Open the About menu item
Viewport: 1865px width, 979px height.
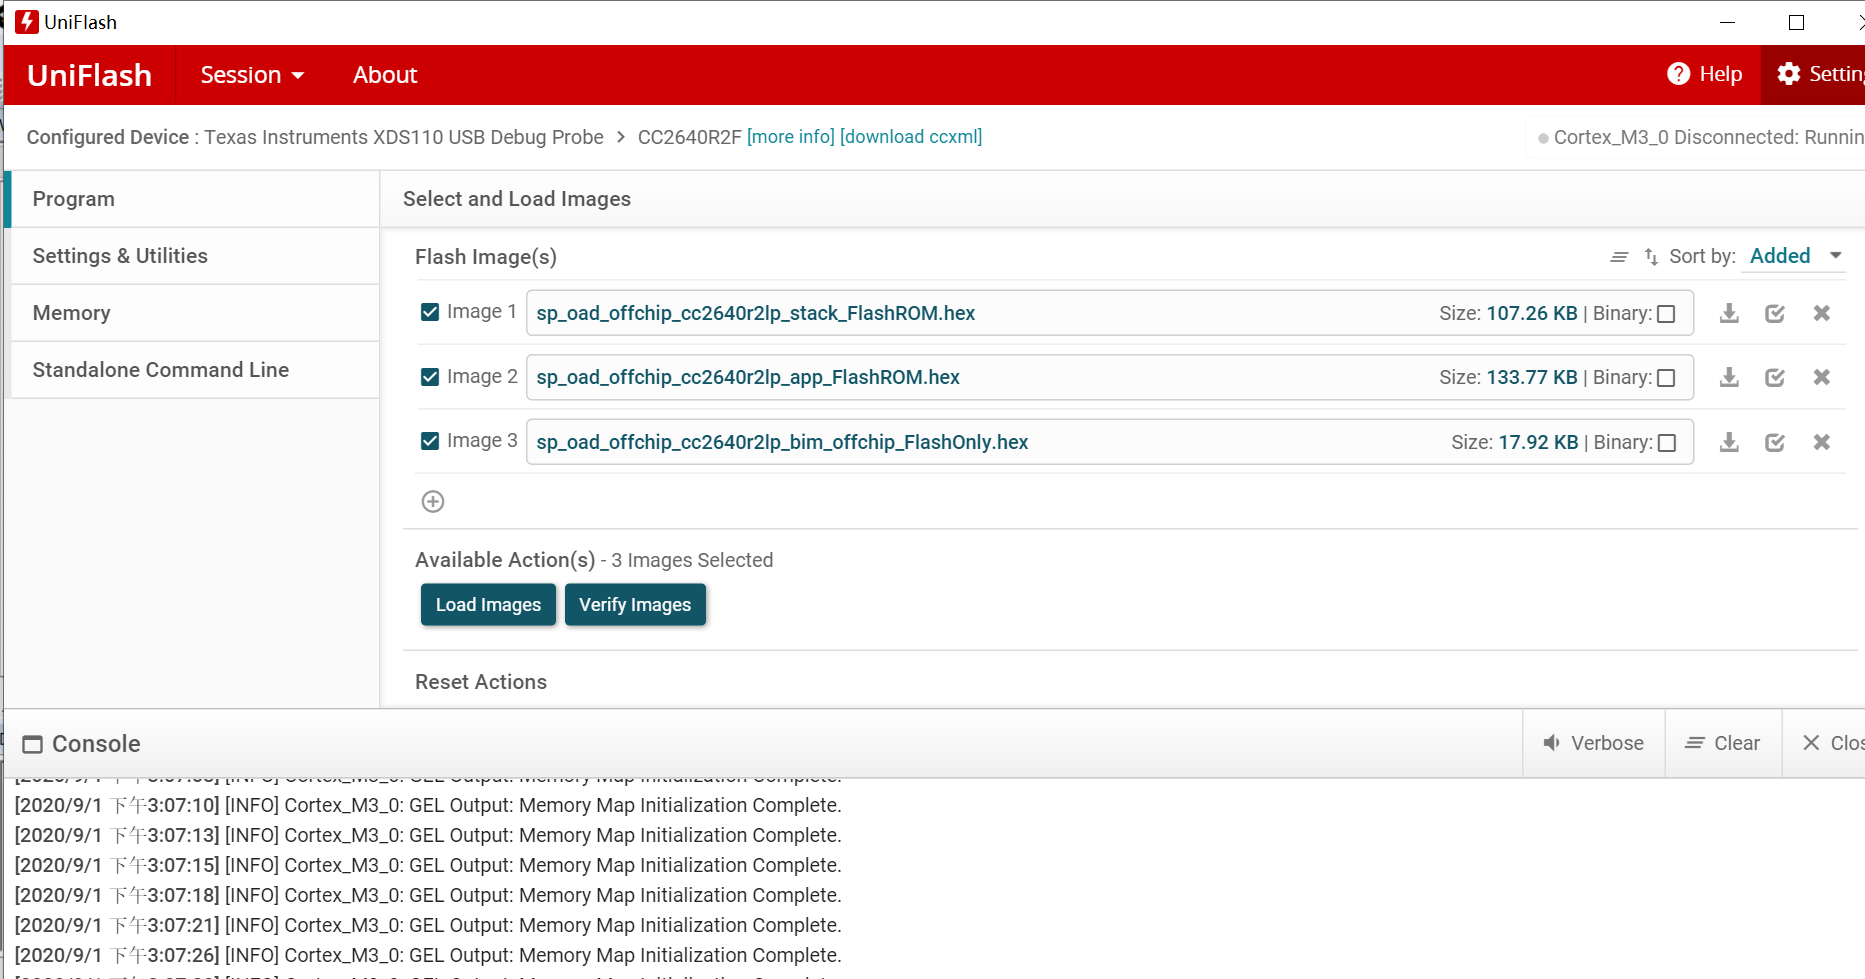pyautogui.click(x=385, y=75)
